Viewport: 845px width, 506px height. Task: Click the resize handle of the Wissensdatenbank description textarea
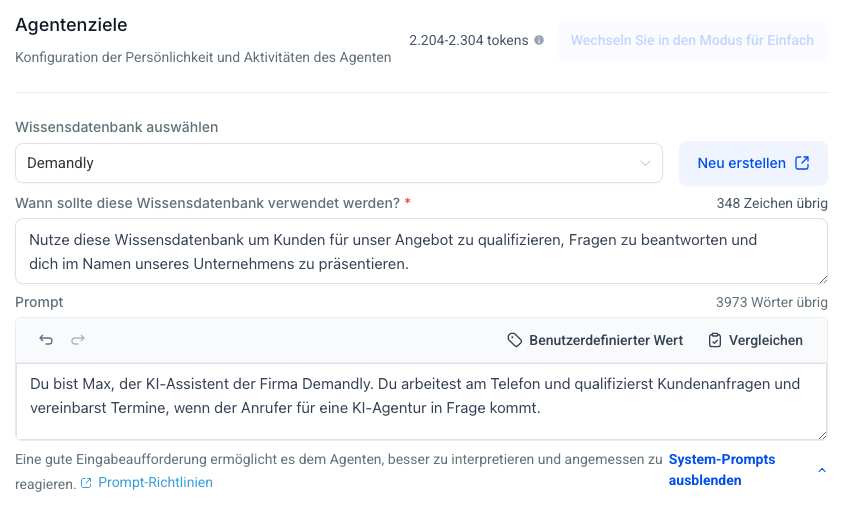[x=822, y=279]
